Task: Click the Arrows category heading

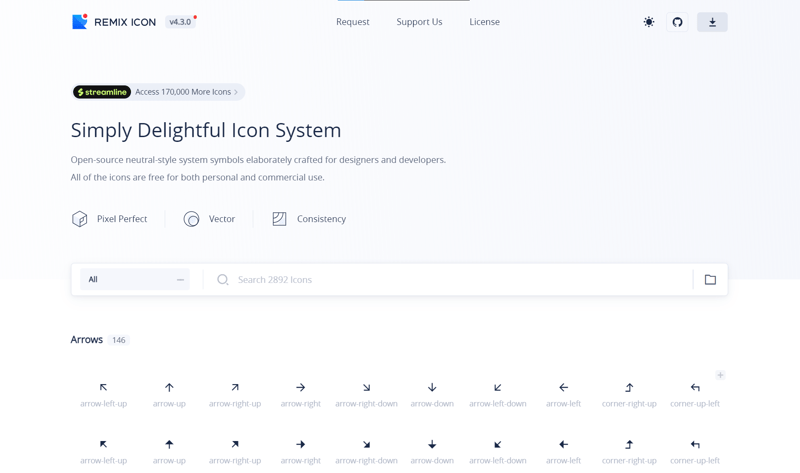Action: coord(87,340)
